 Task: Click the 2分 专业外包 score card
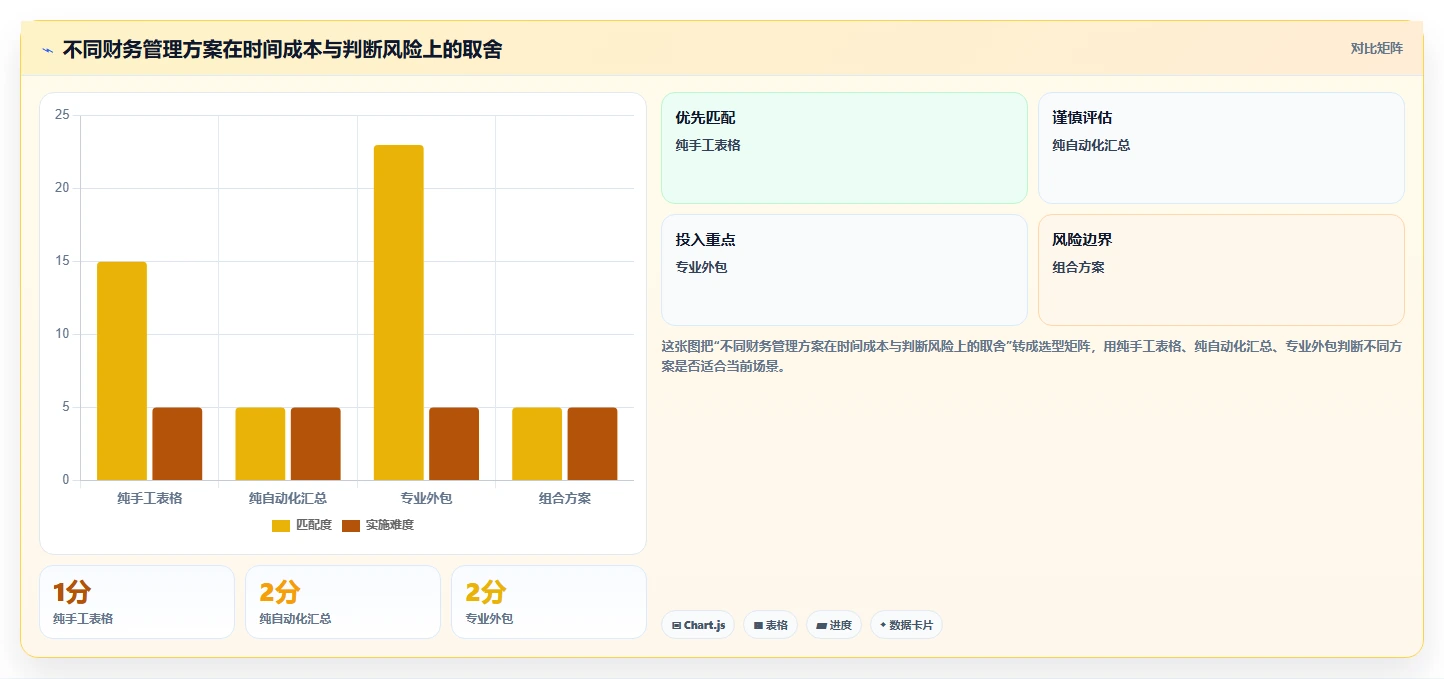pyautogui.click(x=549, y=602)
